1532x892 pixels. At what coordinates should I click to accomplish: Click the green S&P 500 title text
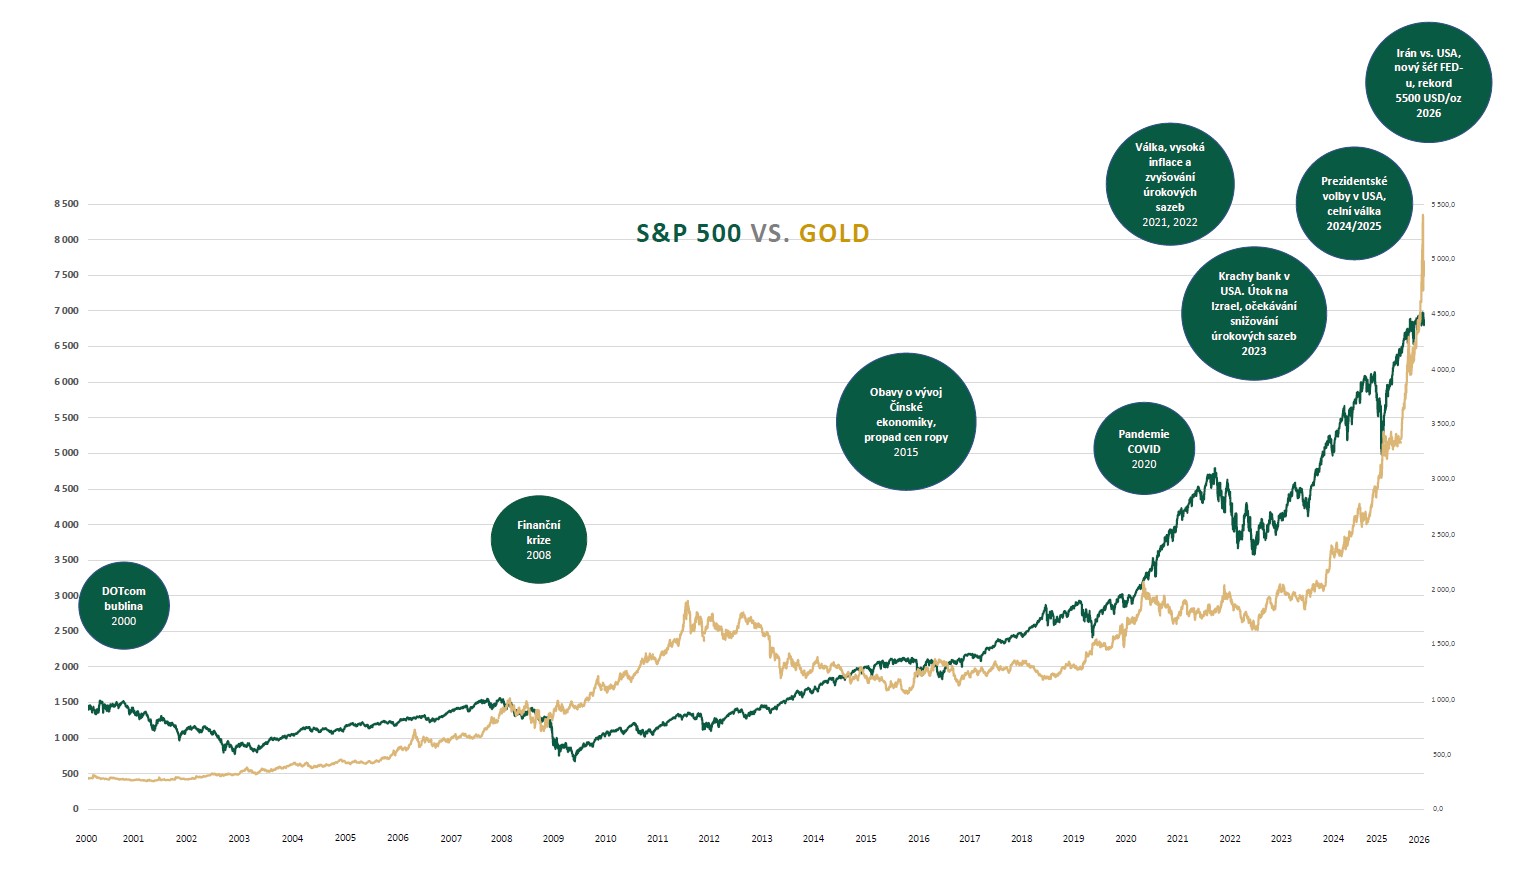pyautogui.click(x=689, y=234)
